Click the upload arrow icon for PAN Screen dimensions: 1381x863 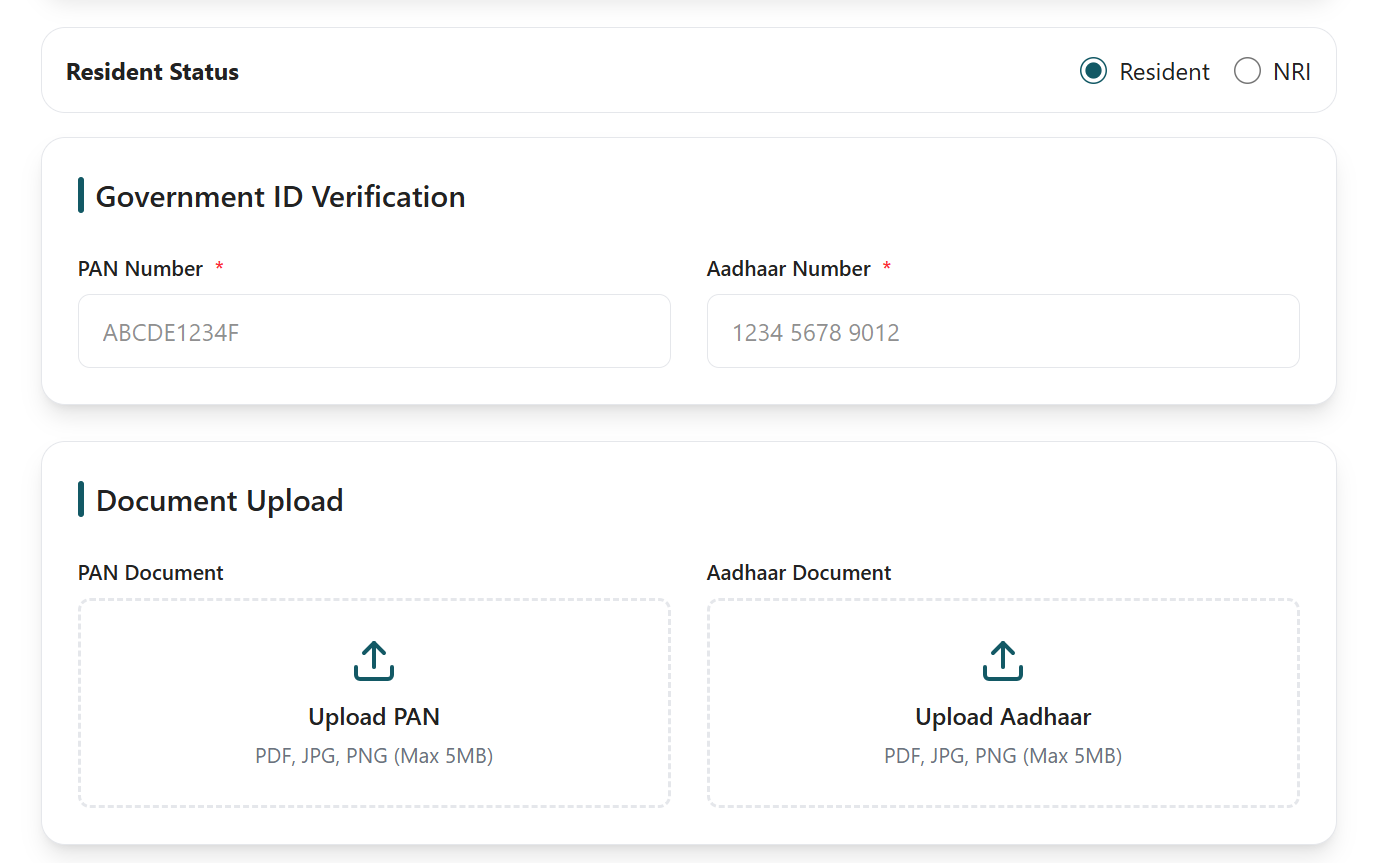373,660
